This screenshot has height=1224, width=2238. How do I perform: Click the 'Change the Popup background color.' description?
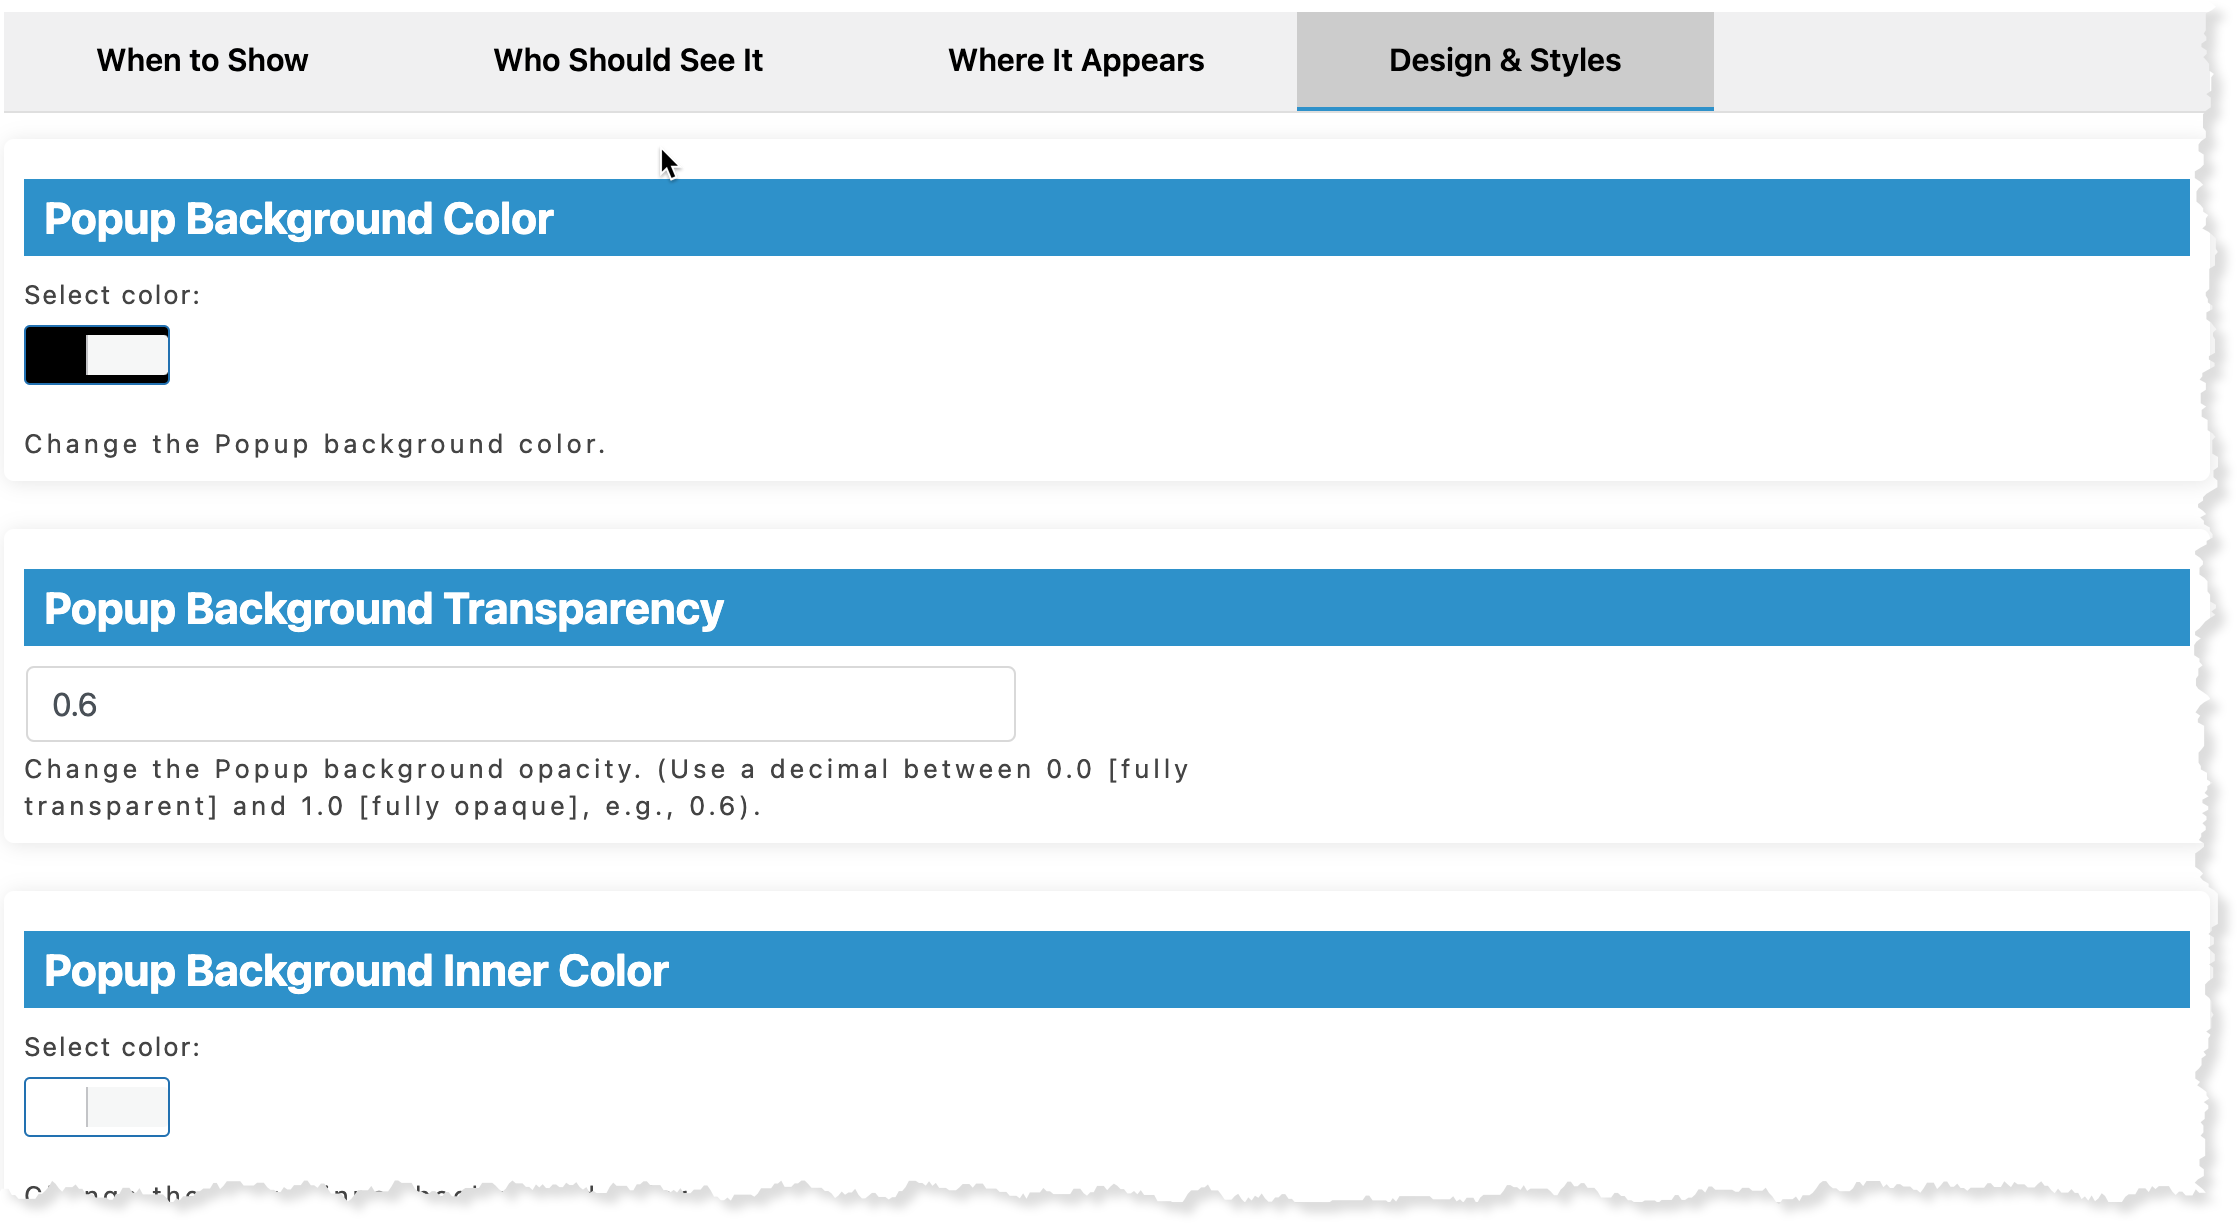pos(315,444)
